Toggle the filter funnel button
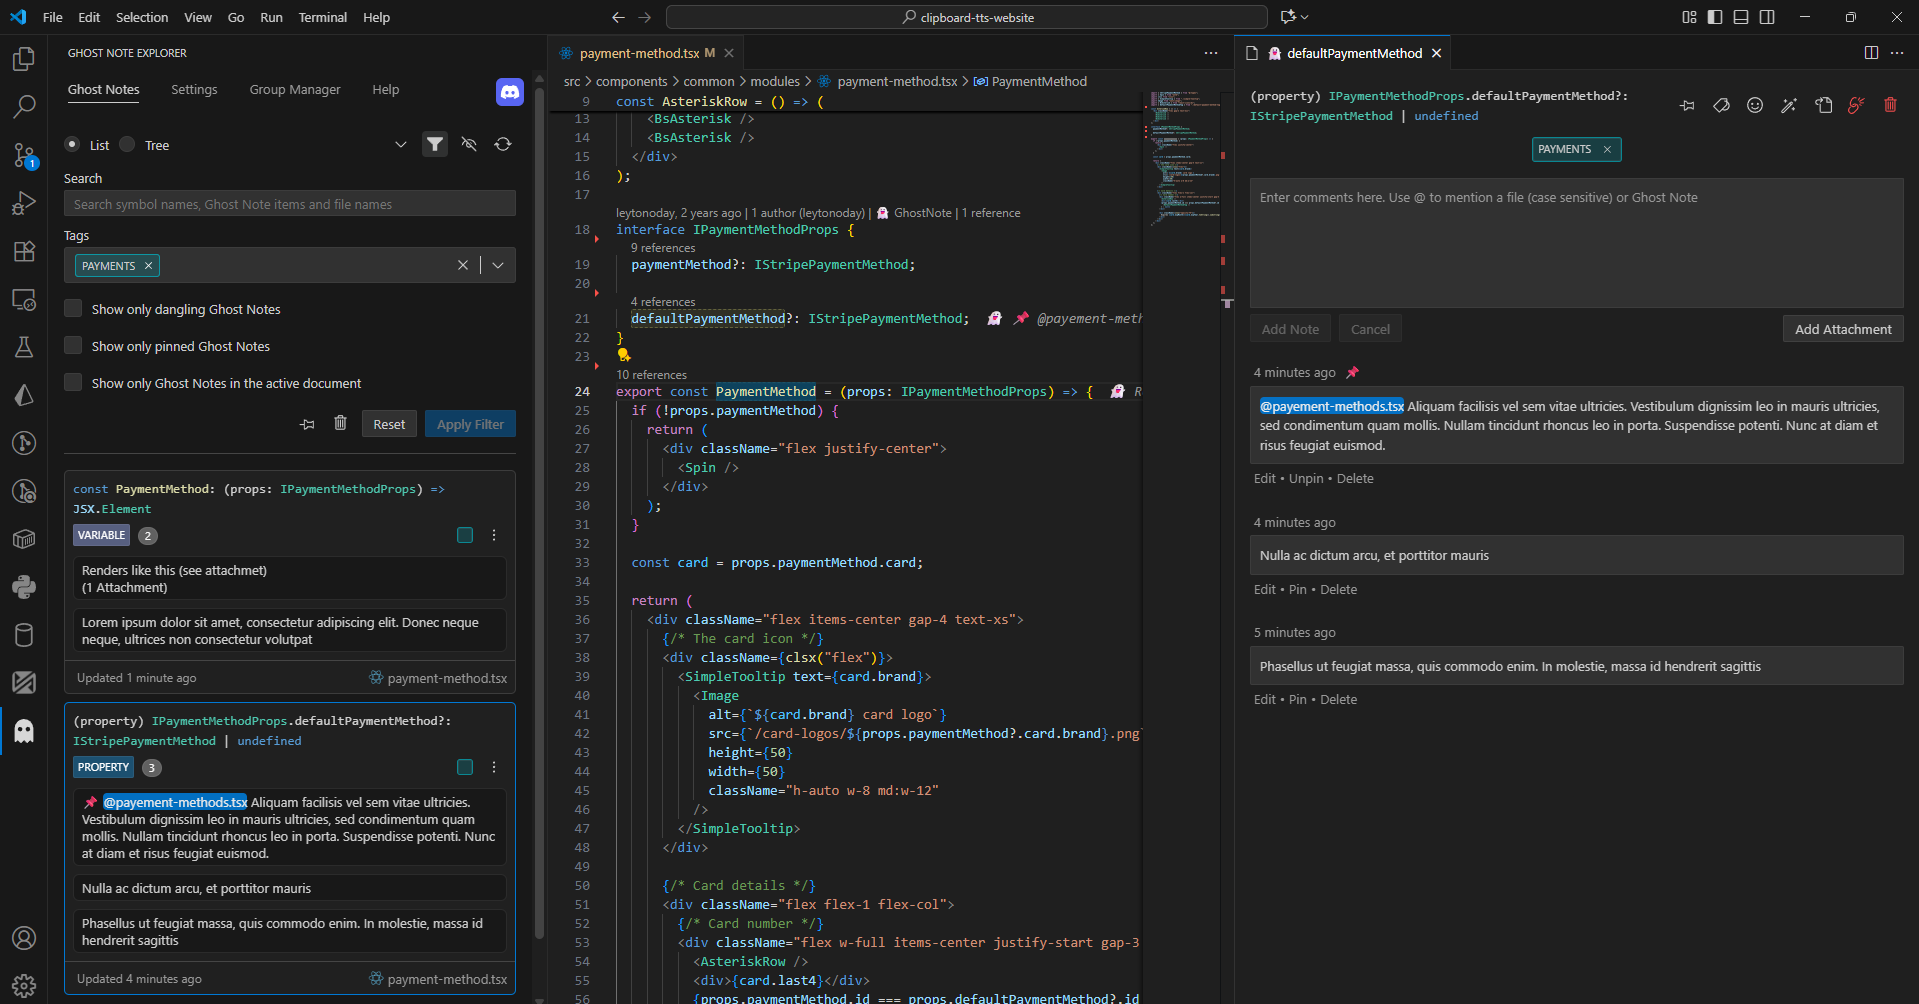This screenshot has height=1004, width=1919. point(435,144)
